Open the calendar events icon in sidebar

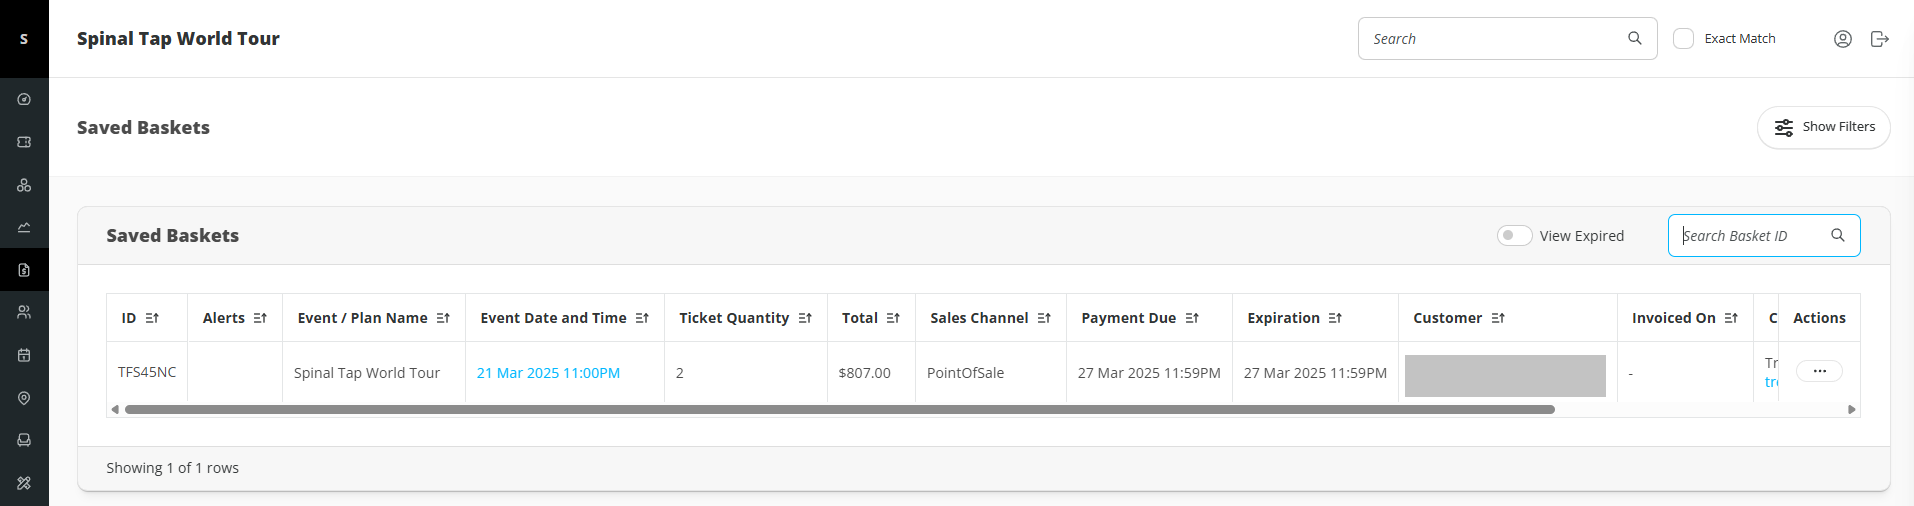coord(24,355)
